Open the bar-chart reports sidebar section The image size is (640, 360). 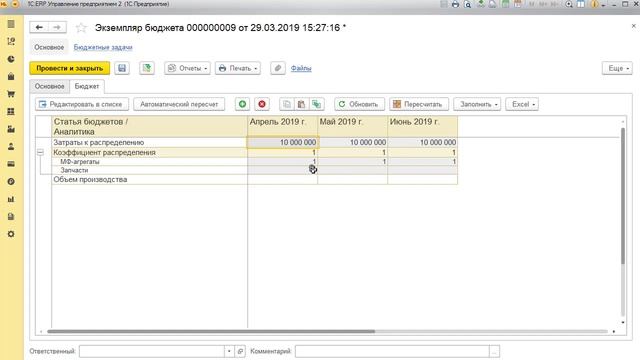coord(11,199)
